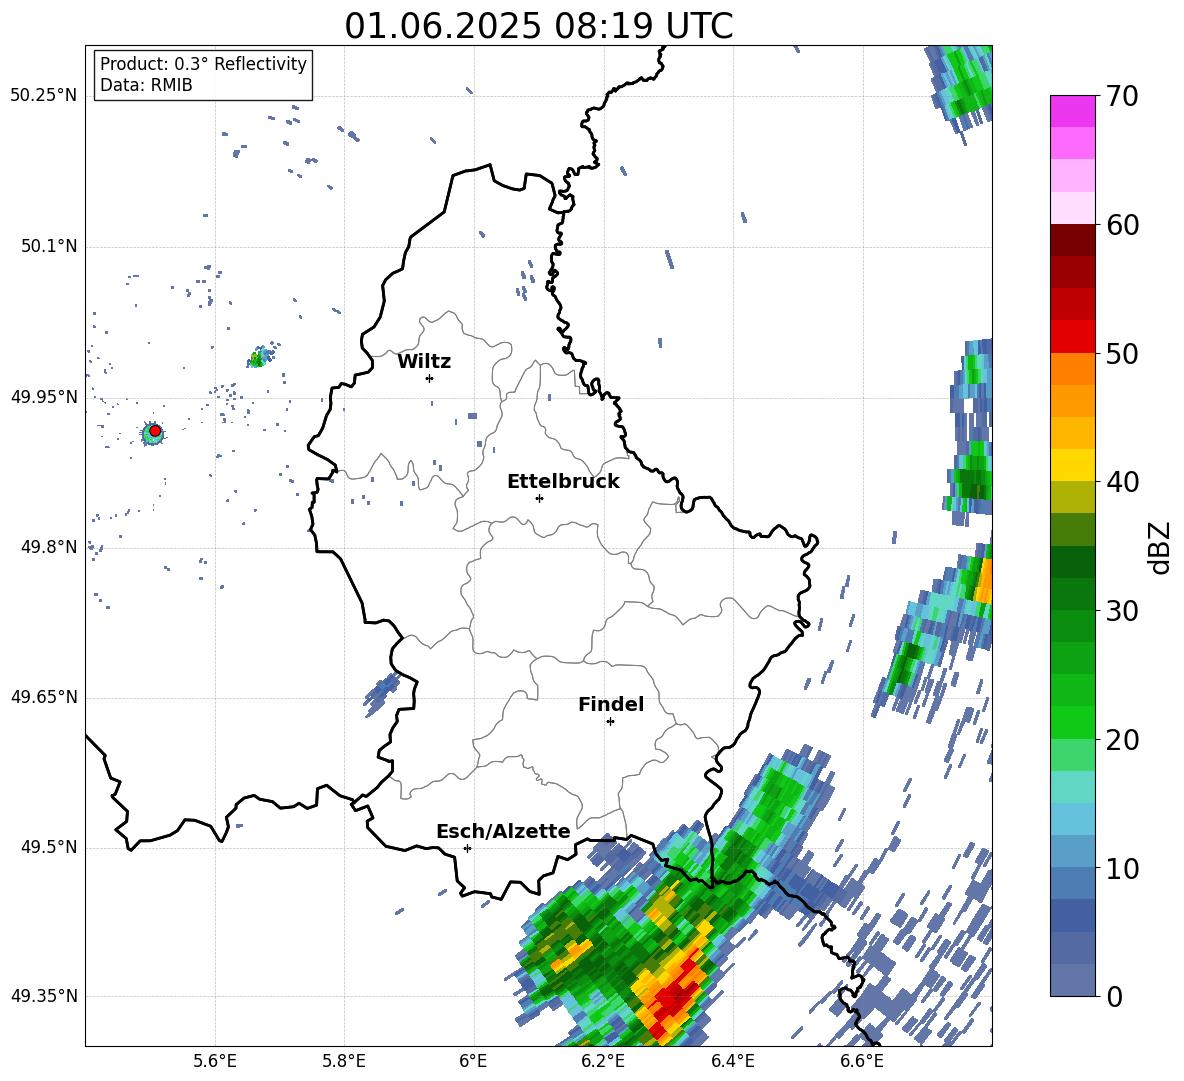Click the cross marker under Esch/Alzette
The height and width of the screenshot is (1081, 1184).
[467, 848]
